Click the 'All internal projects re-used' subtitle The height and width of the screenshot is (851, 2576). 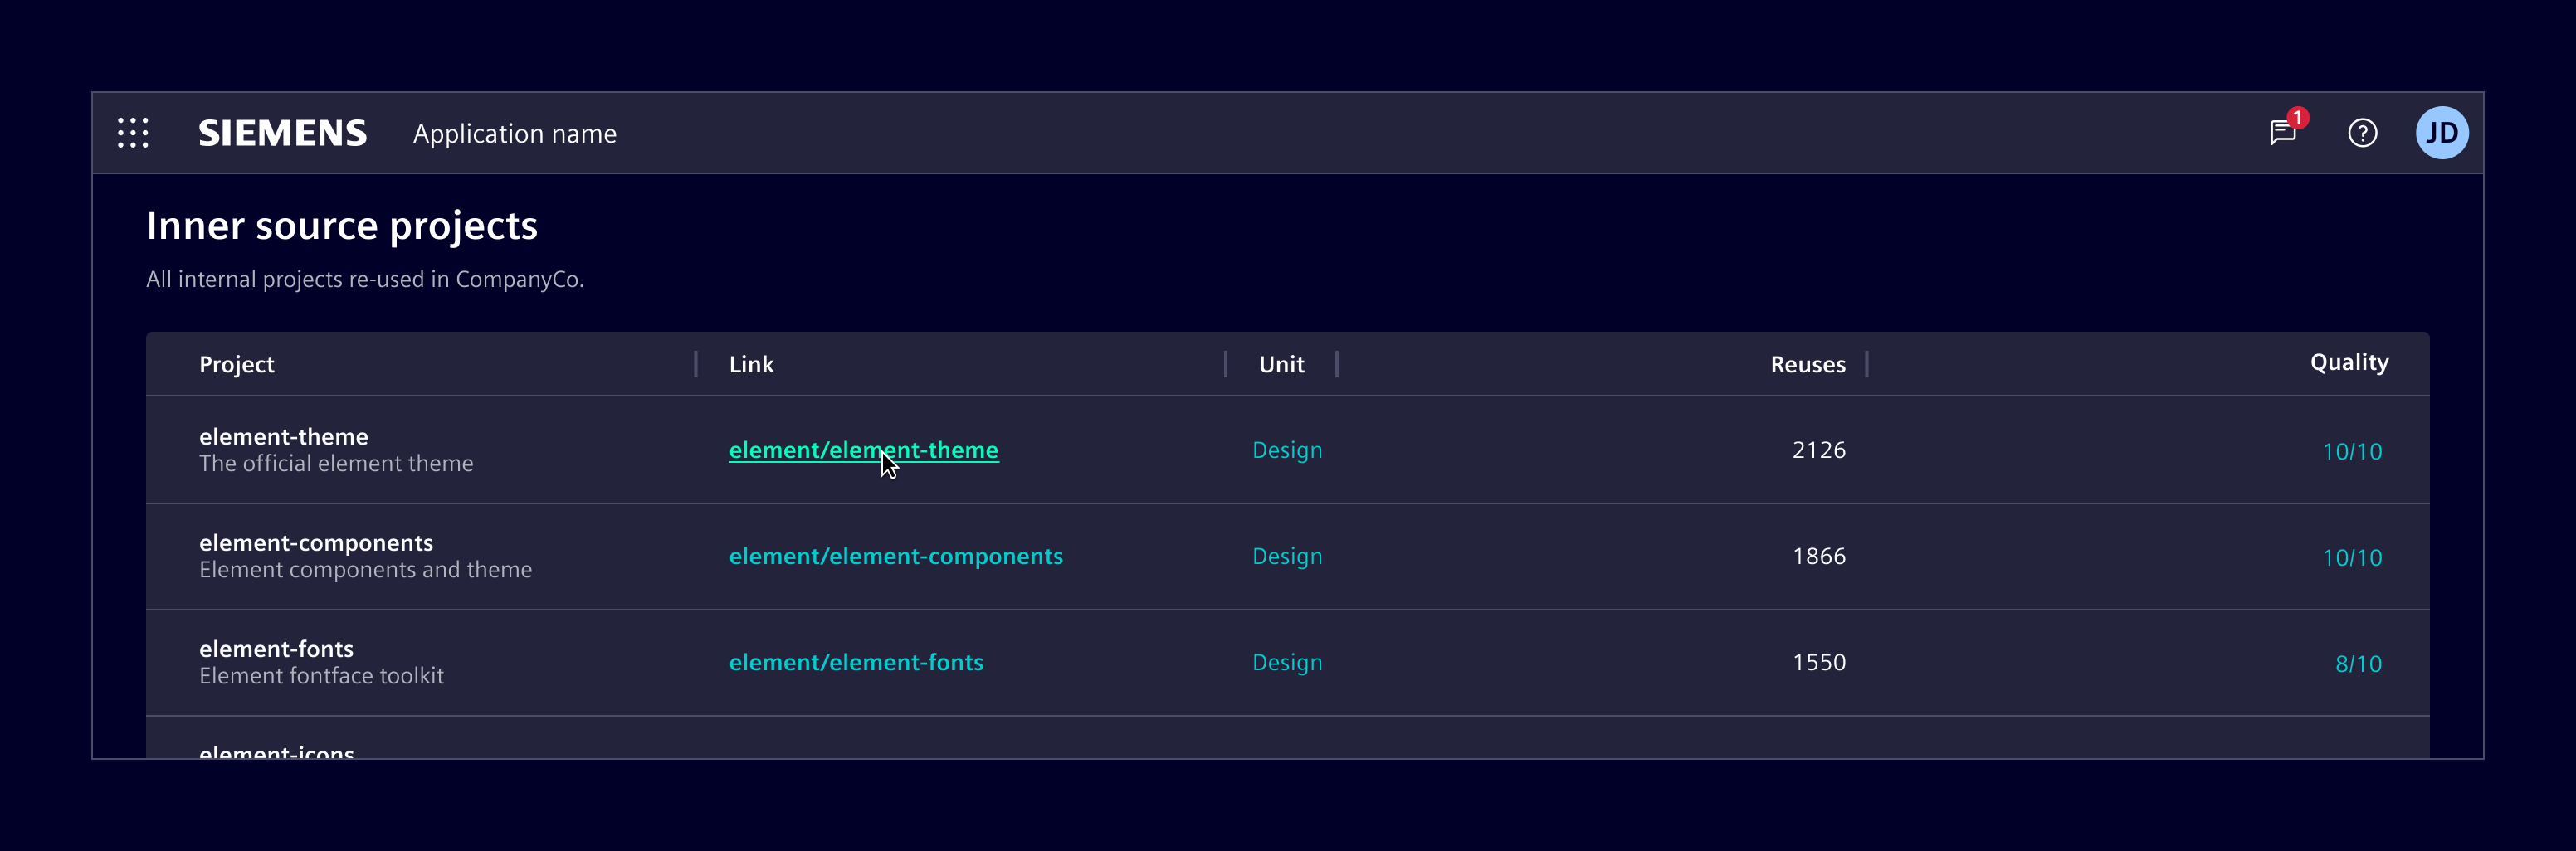point(365,279)
